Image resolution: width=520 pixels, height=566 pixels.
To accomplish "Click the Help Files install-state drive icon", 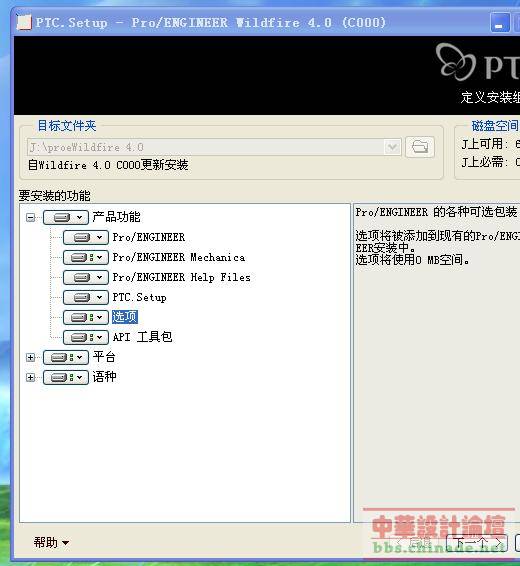I will point(82,278).
